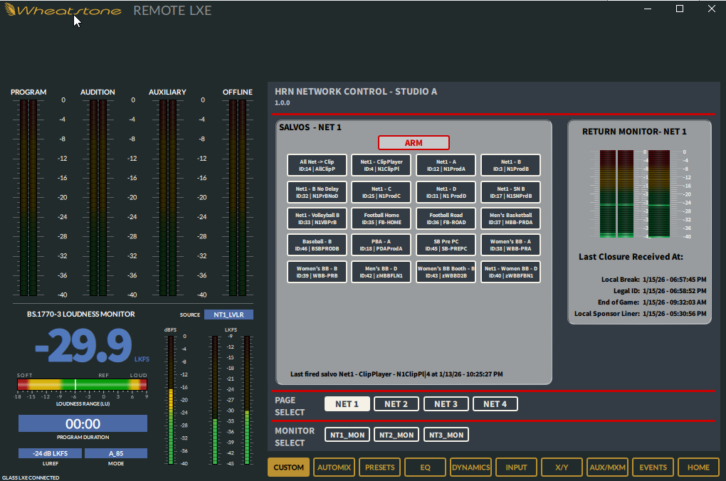This screenshot has width=726, height=481.
Task: Click the AUXILIARY level meter
Action: [168, 198]
